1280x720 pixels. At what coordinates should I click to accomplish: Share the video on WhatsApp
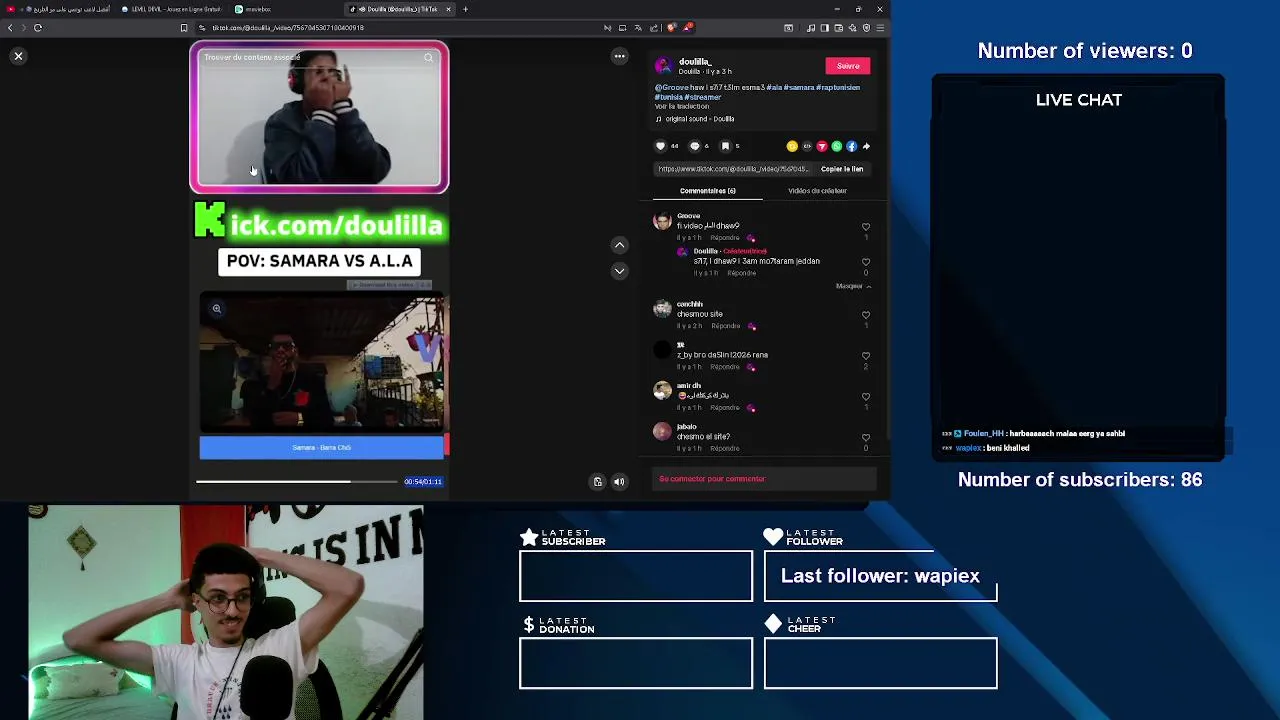click(x=837, y=146)
